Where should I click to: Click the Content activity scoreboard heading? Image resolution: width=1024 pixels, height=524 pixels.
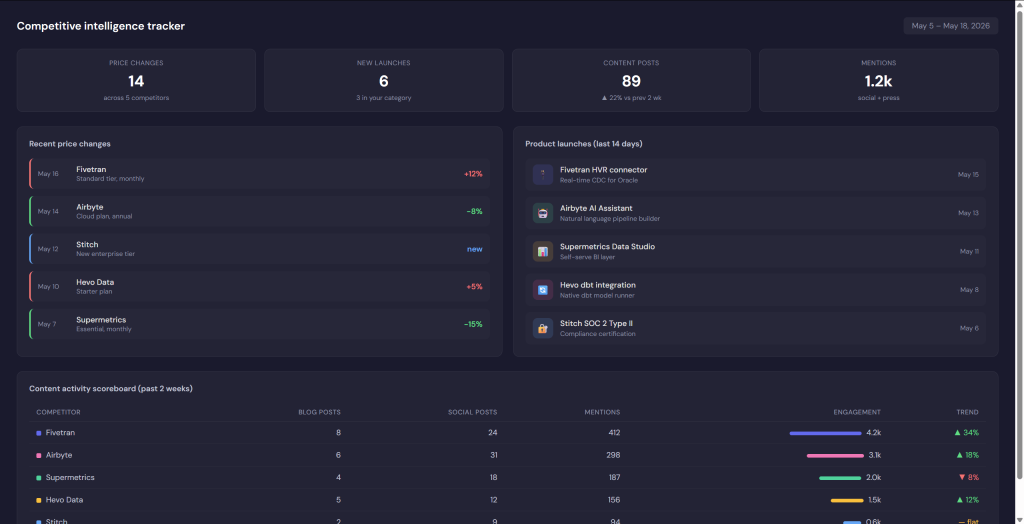click(x=111, y=389)
